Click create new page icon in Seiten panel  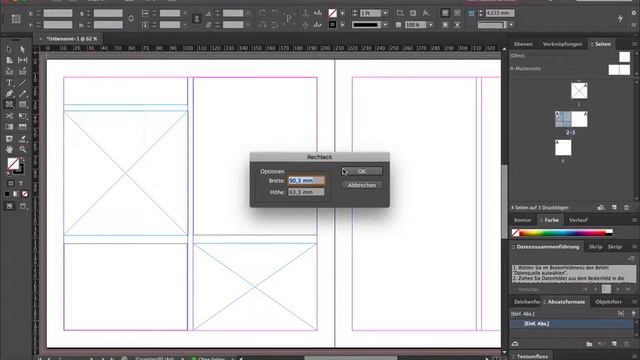(x=614, y=208)
